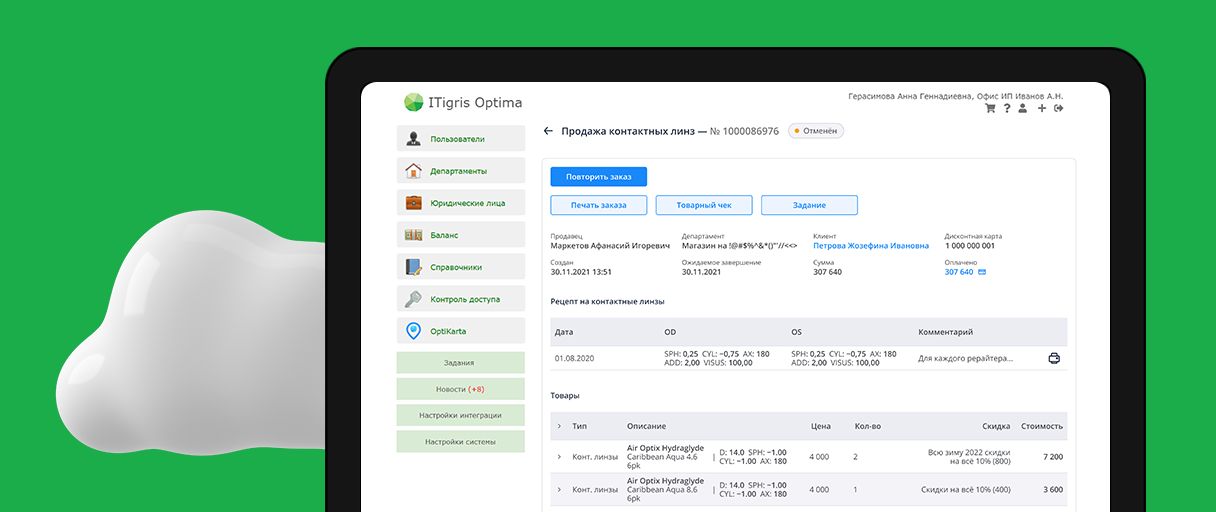Click user name Герасимова Анна Геннадиевна
Viewport: 1216px width, 512px height.
(x=910, y=96)
